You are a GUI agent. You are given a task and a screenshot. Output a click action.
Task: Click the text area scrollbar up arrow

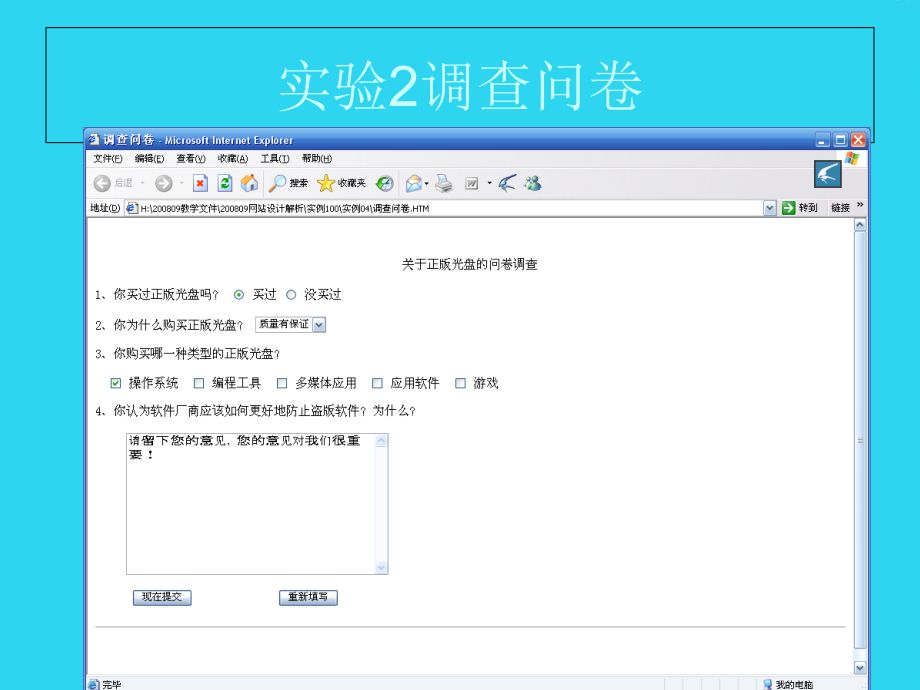click(381, 441)
